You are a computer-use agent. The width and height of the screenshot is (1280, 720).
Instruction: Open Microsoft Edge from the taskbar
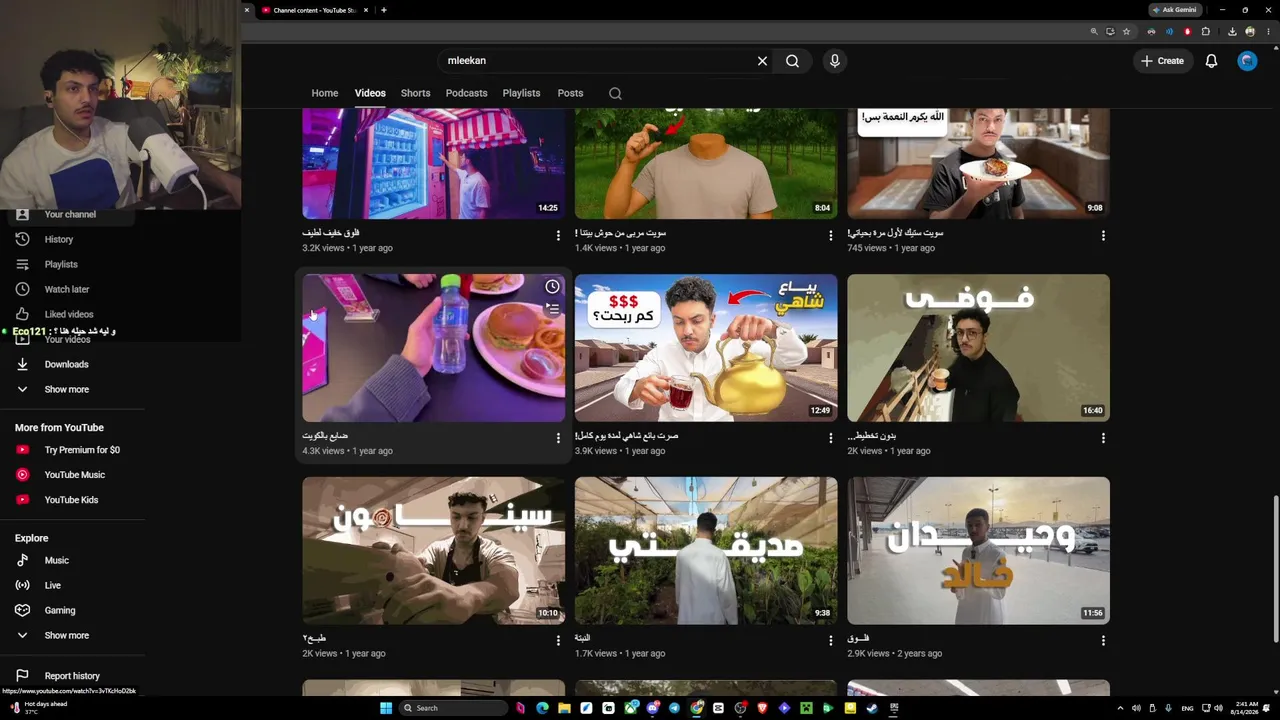542,708
